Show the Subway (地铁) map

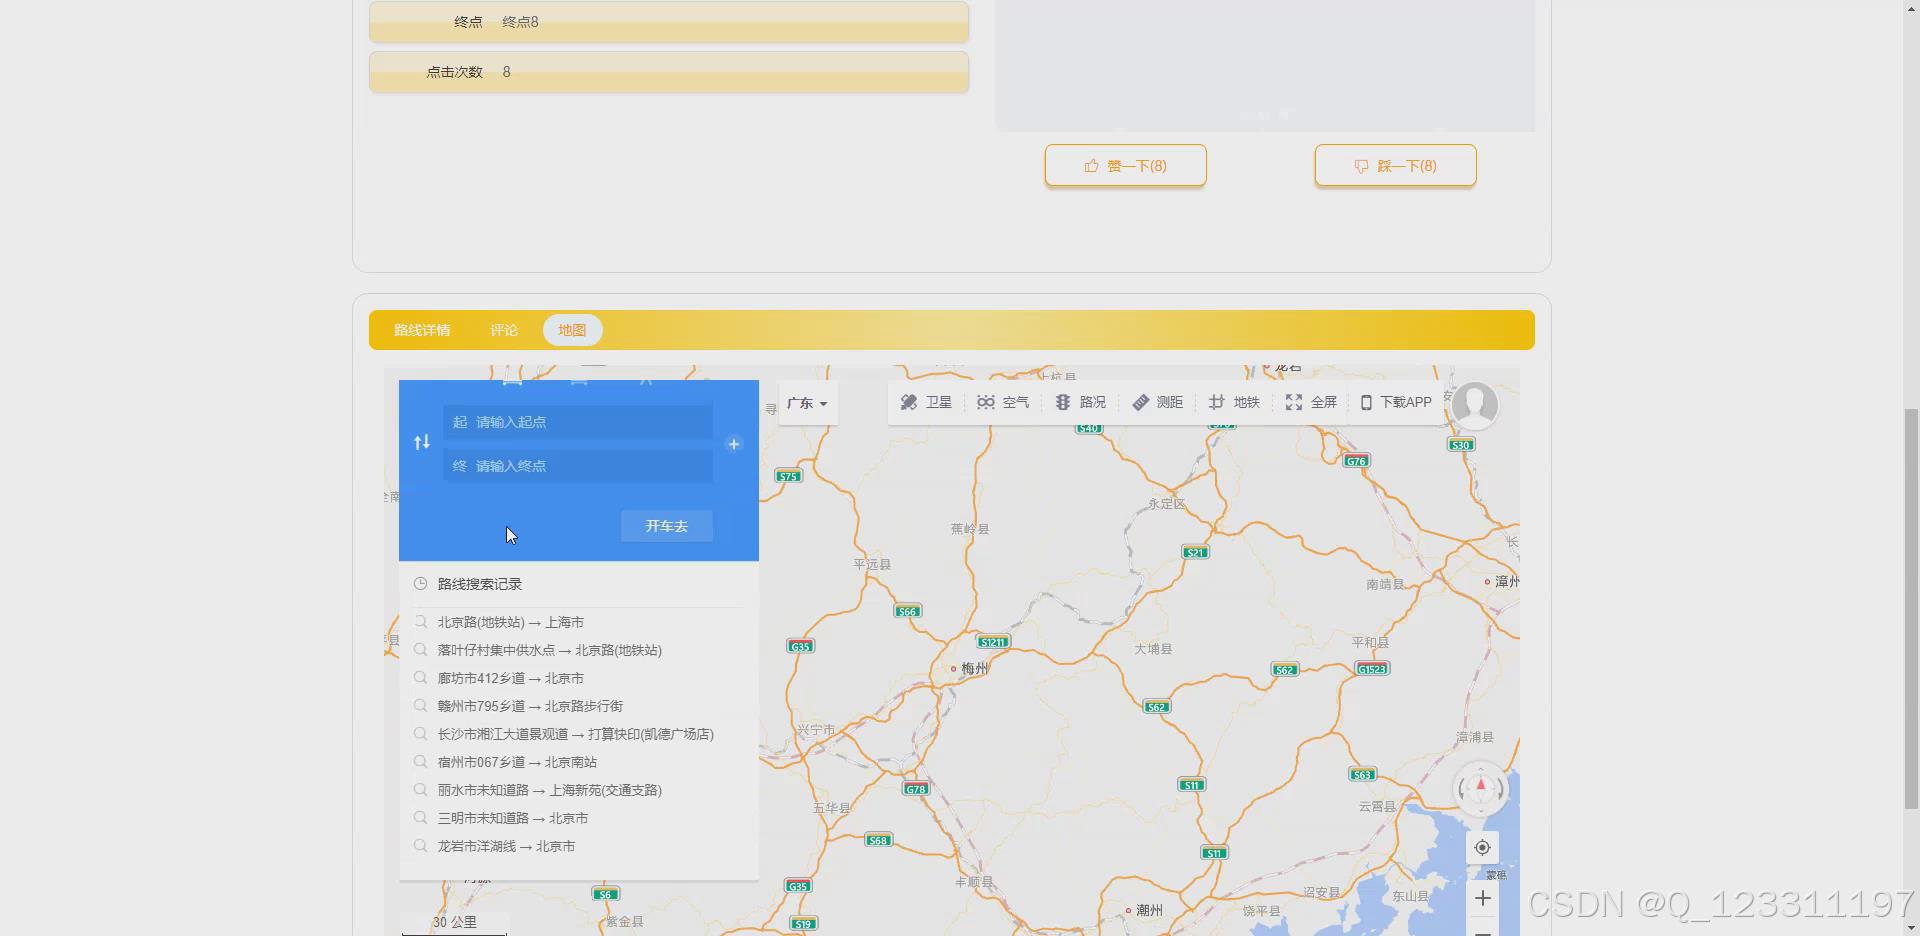[1234, 402]
